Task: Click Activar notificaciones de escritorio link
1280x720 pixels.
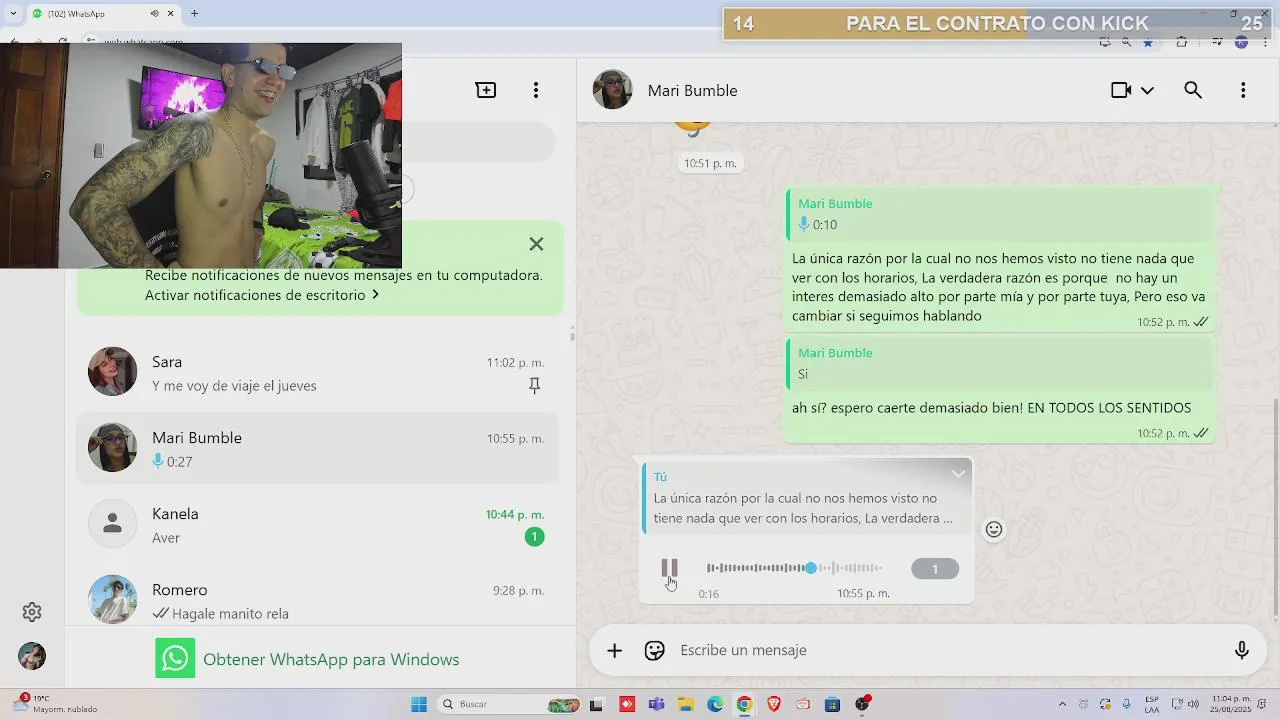Action: click(x=262, y=295)
